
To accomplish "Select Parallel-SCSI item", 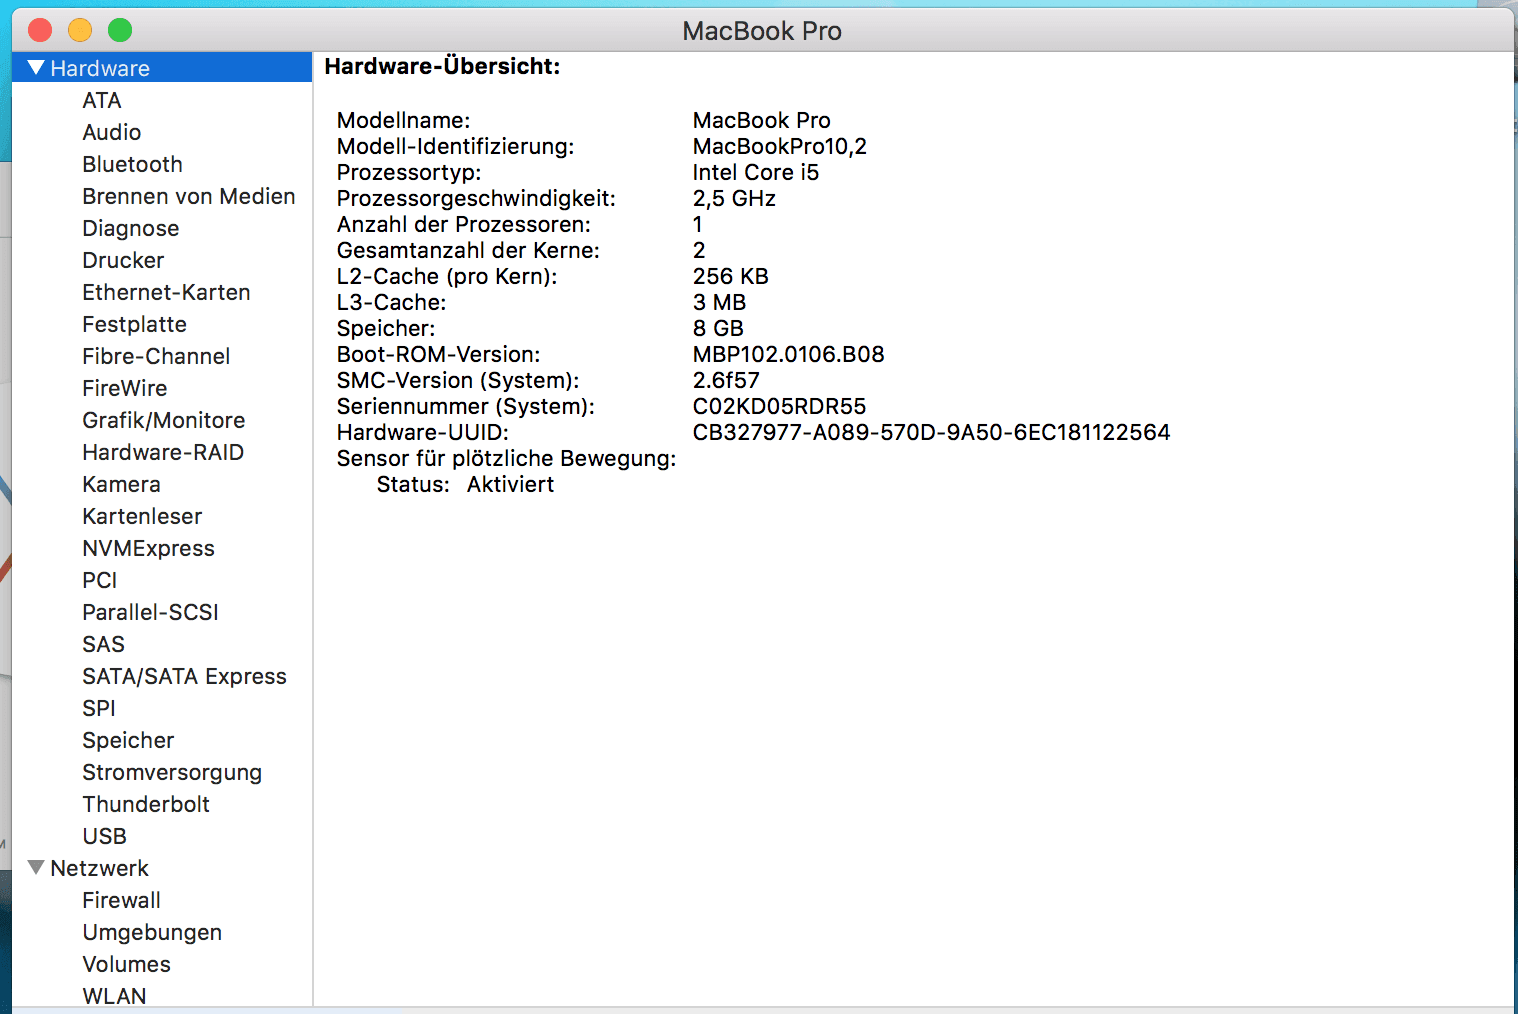I will (x=150, y=612).
